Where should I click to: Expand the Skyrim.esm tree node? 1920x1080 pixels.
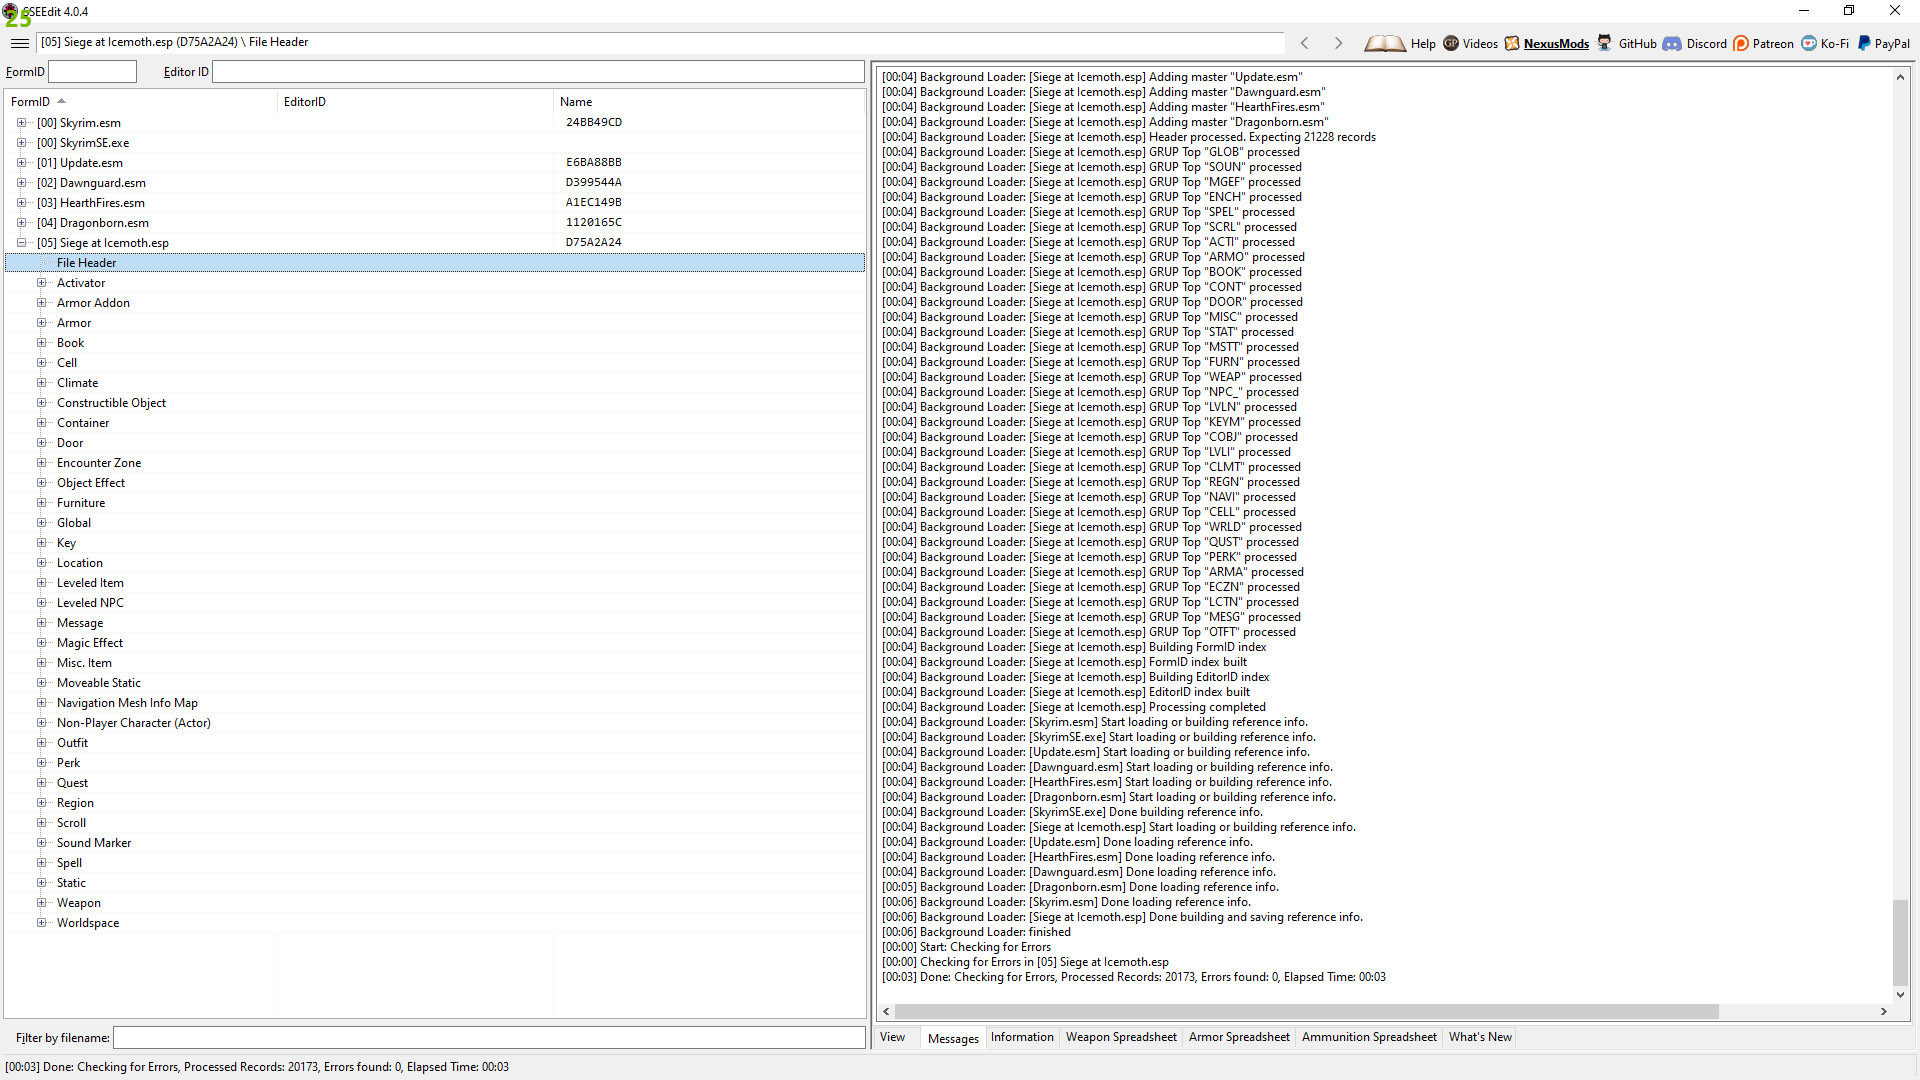click(21, 123)
